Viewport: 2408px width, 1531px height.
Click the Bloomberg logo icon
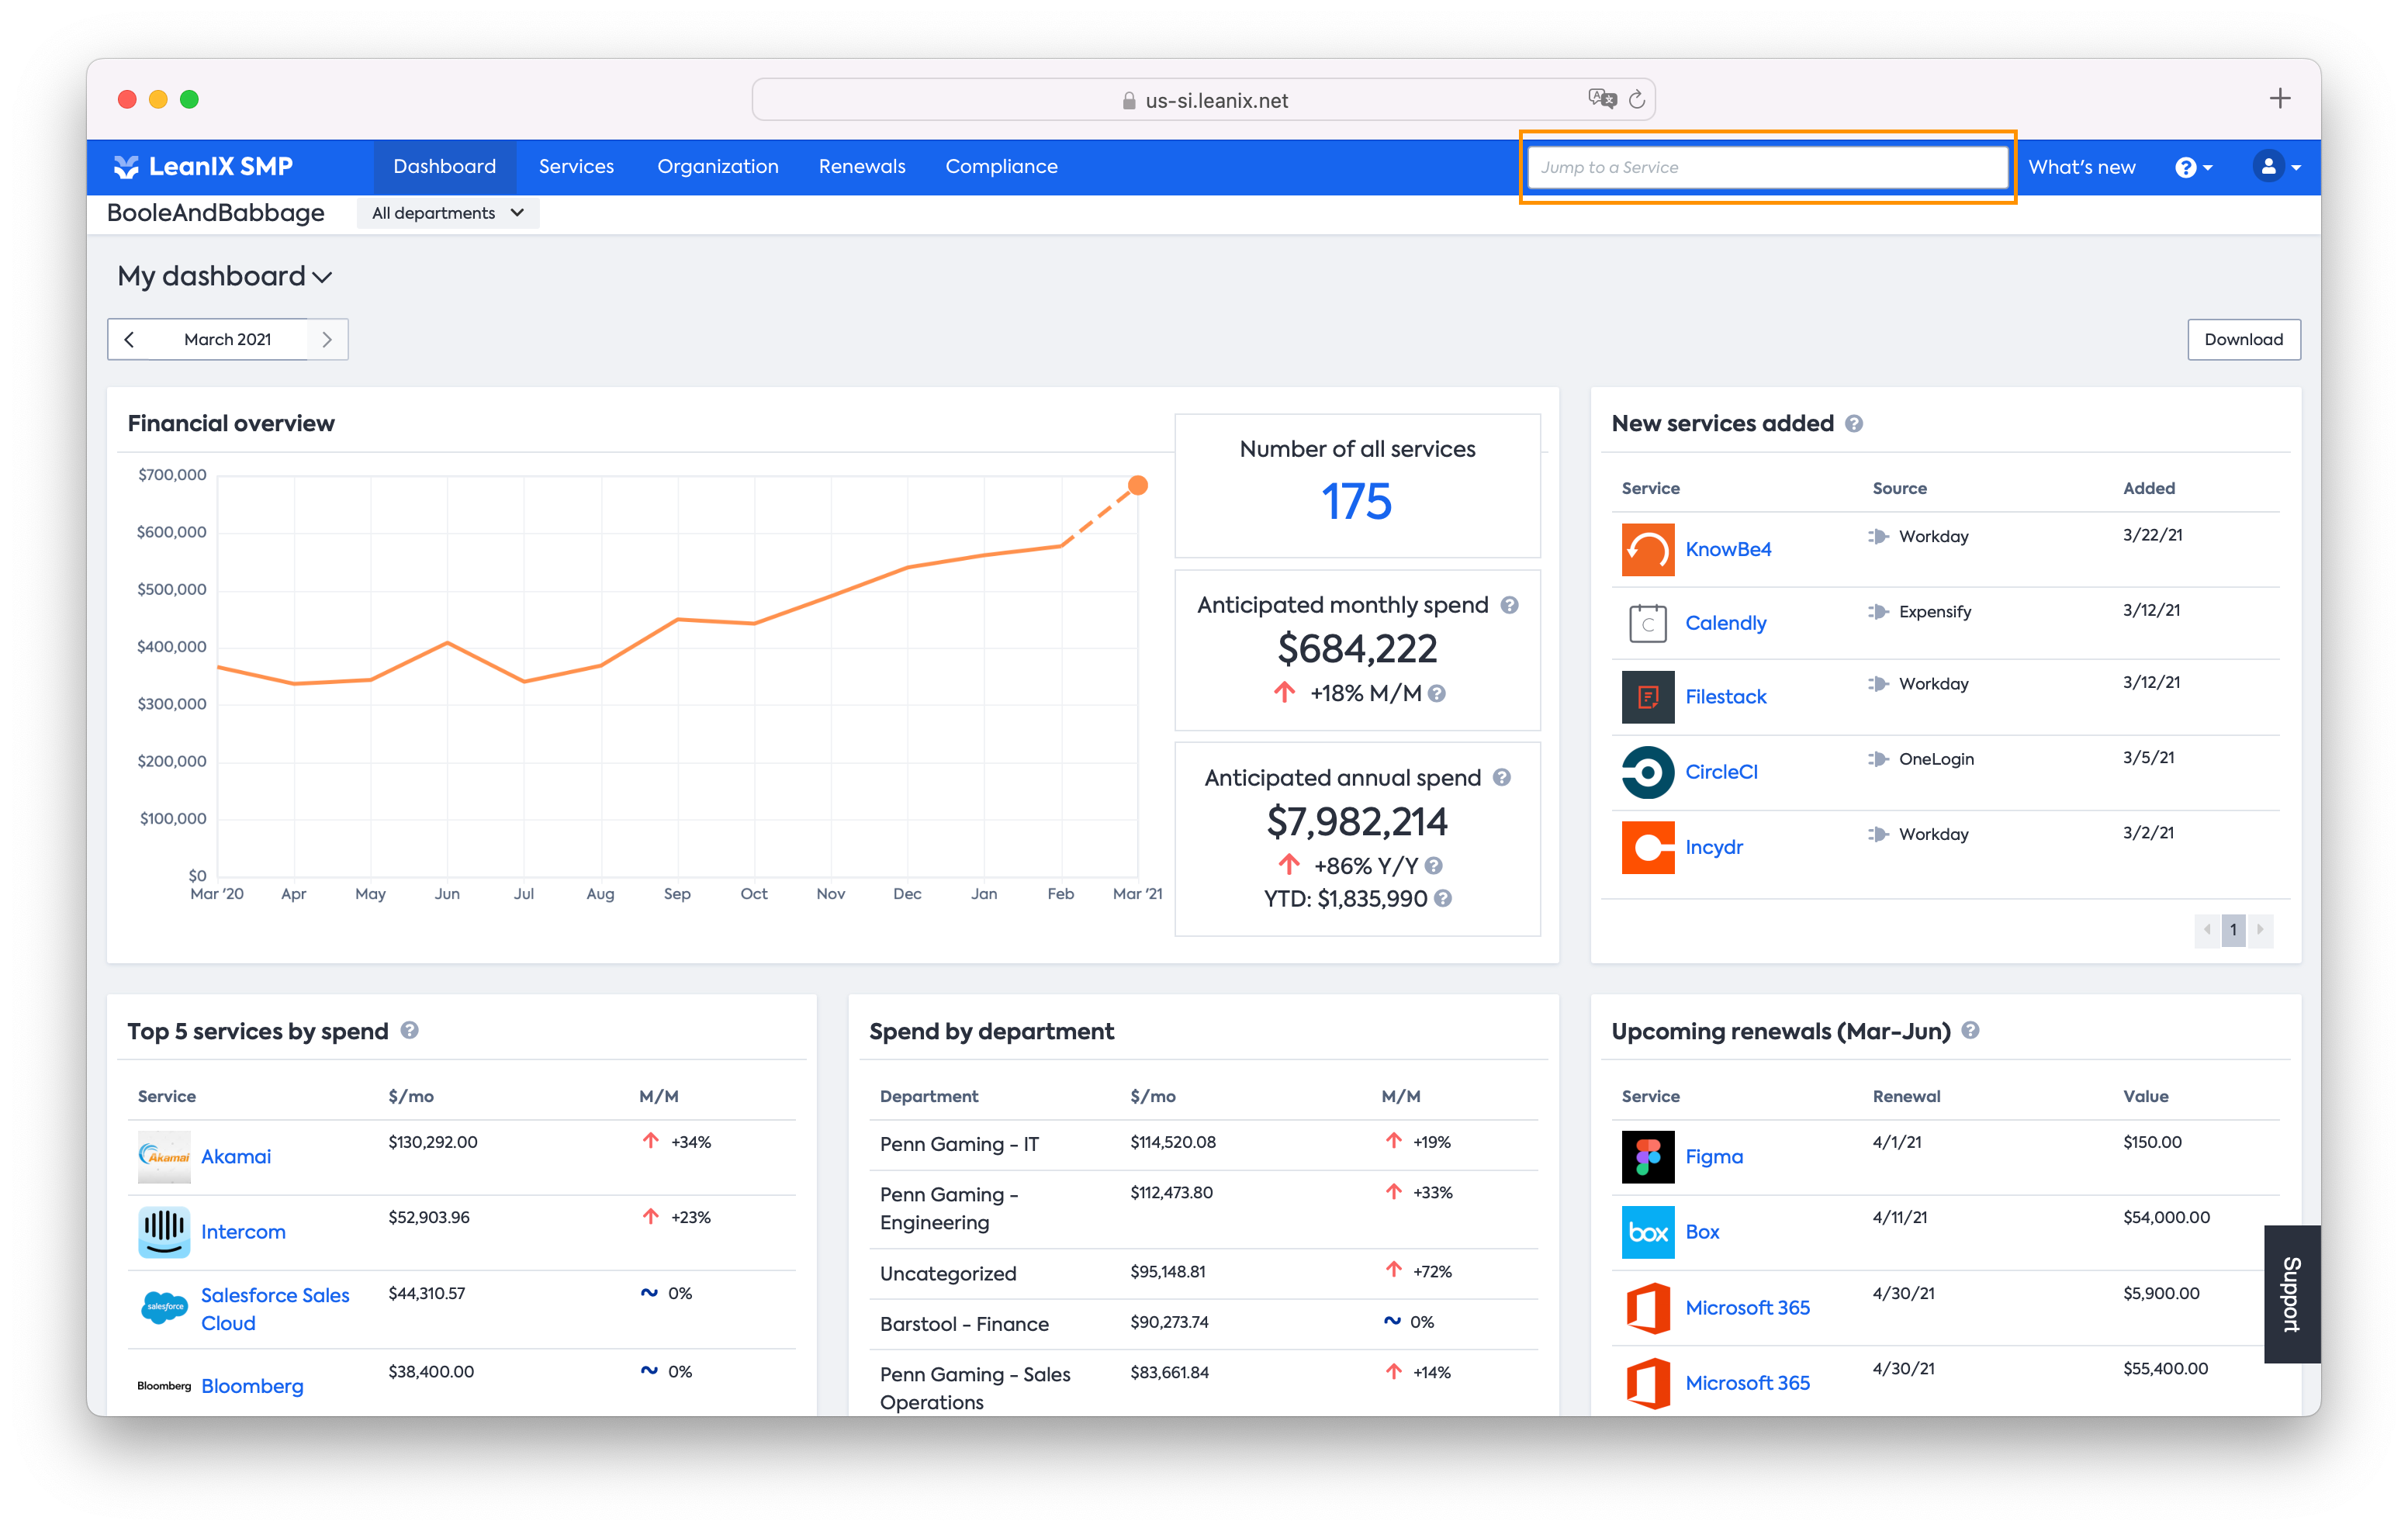click(164, 1386)
